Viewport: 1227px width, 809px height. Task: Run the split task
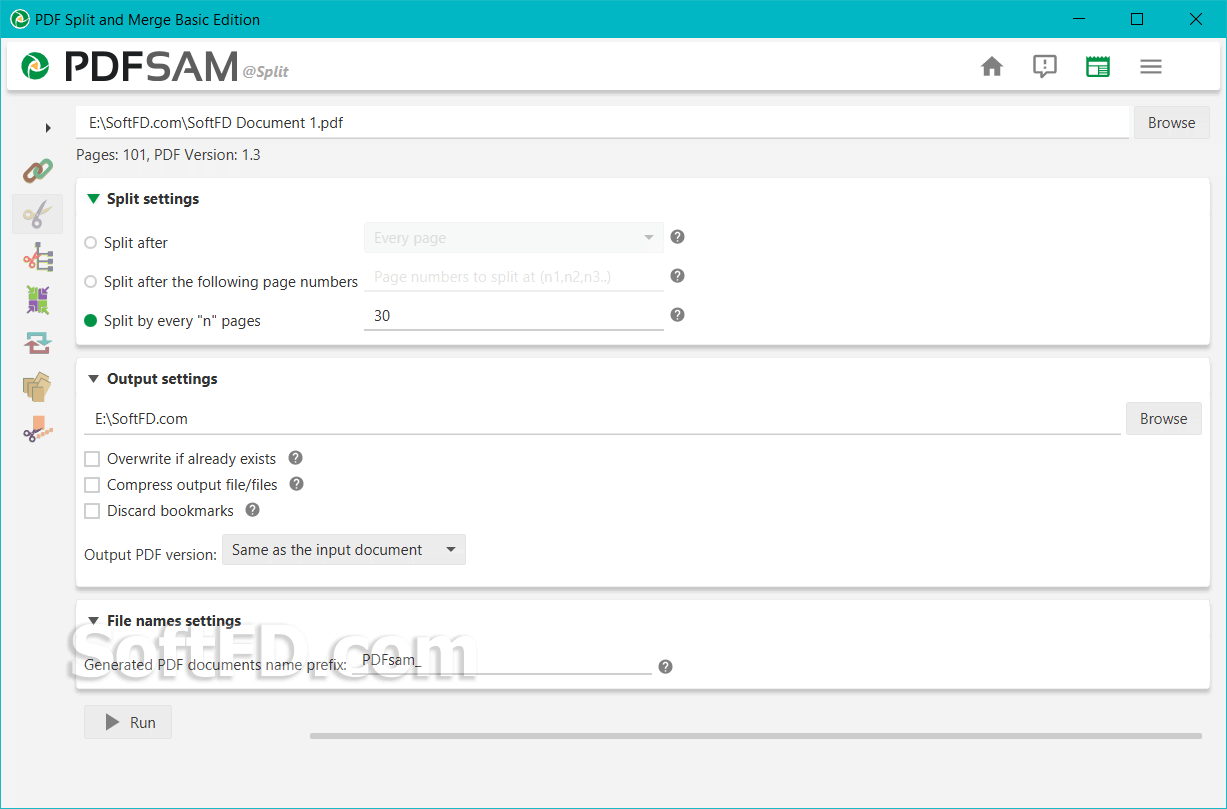[x=128, y=722]
